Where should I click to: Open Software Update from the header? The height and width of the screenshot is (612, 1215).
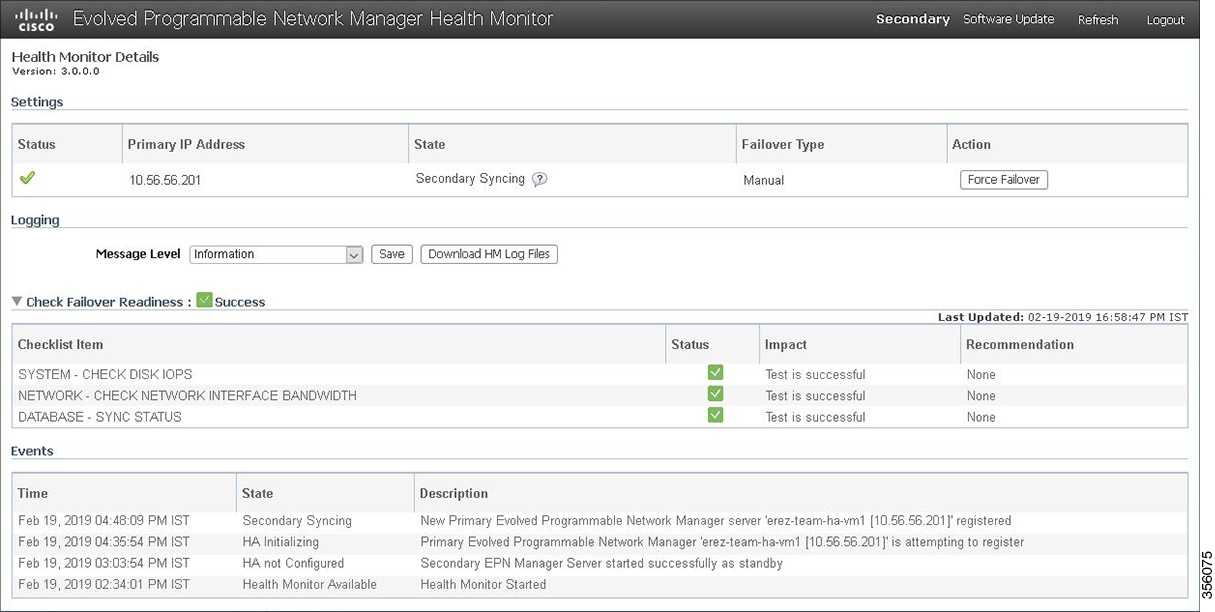(x=1008, y=19)
